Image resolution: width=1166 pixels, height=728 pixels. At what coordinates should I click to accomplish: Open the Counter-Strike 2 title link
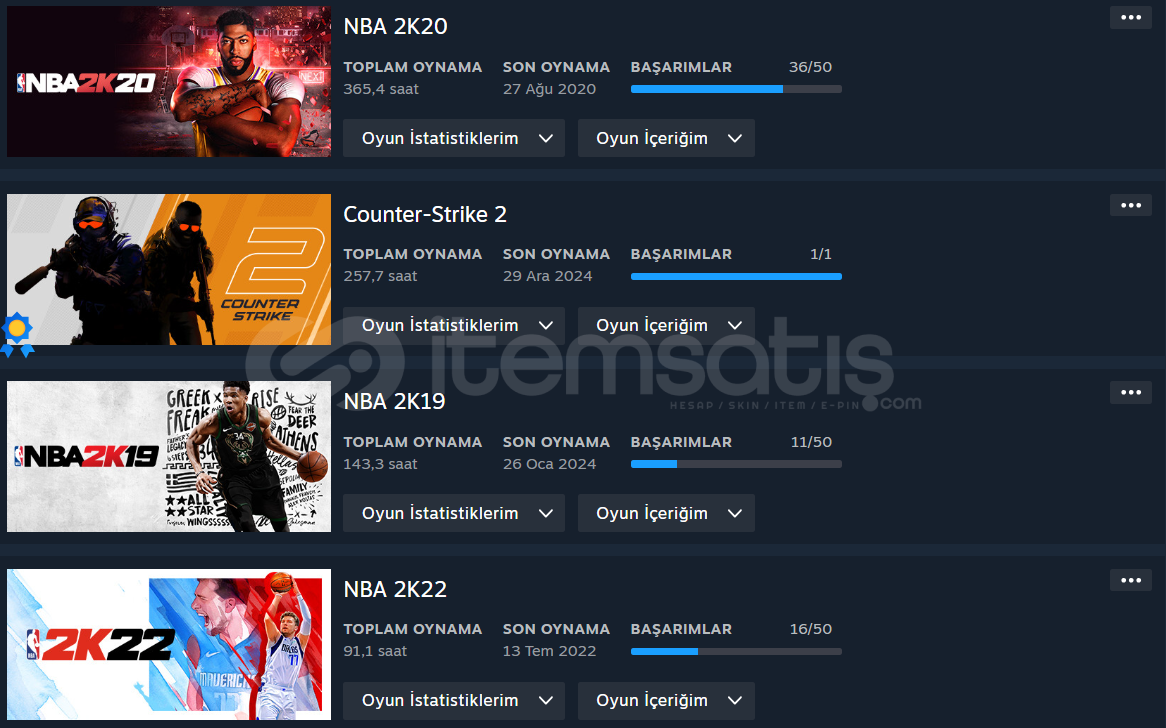pos(425,214)
